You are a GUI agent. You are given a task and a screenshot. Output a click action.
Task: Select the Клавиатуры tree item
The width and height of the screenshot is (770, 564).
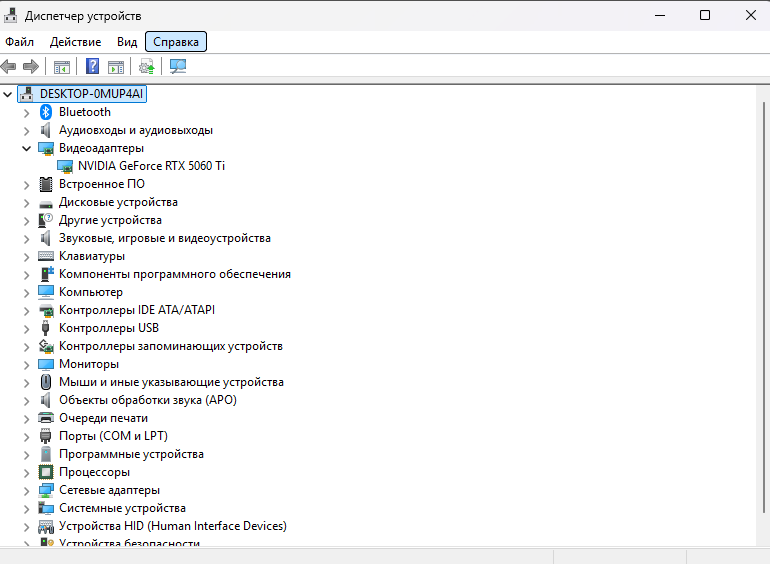tap(92, 256)
